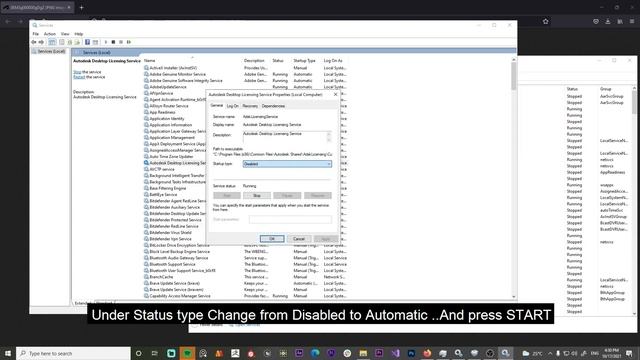This screenshot has width=640, height=360.
Task: Click the Stop button under Service status
Action: (257, 196)
